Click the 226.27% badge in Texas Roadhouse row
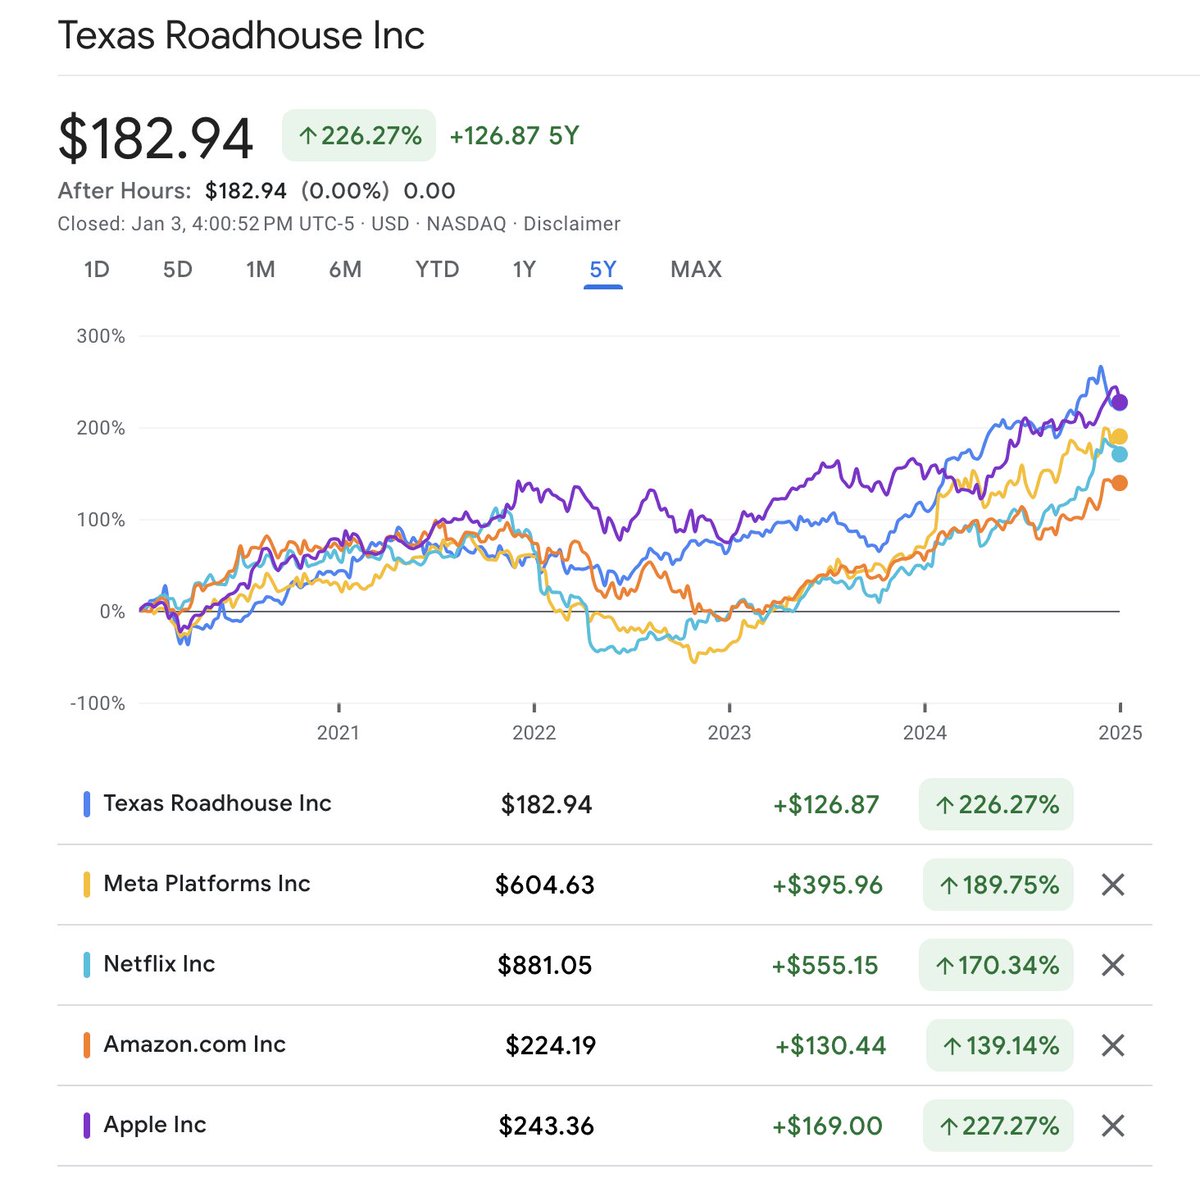The image size is (1200, 1192). pyautogui.click(x=995, y=804)
